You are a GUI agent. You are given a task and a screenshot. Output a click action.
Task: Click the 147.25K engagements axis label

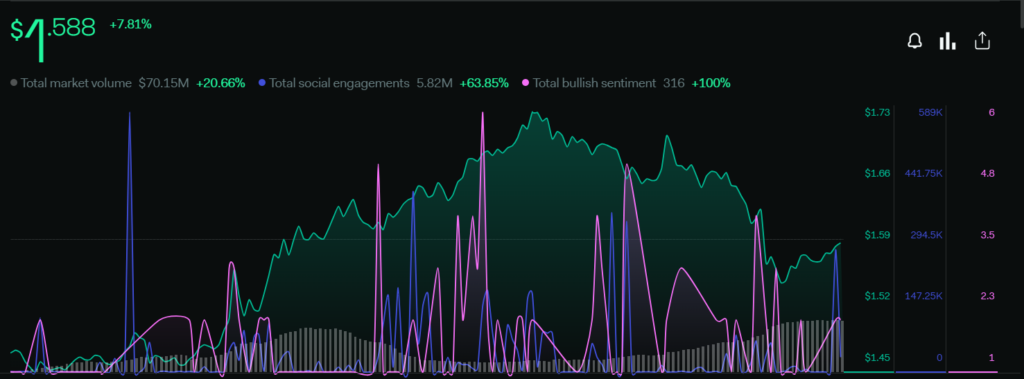pyautogui.click(x=923, y=296)
